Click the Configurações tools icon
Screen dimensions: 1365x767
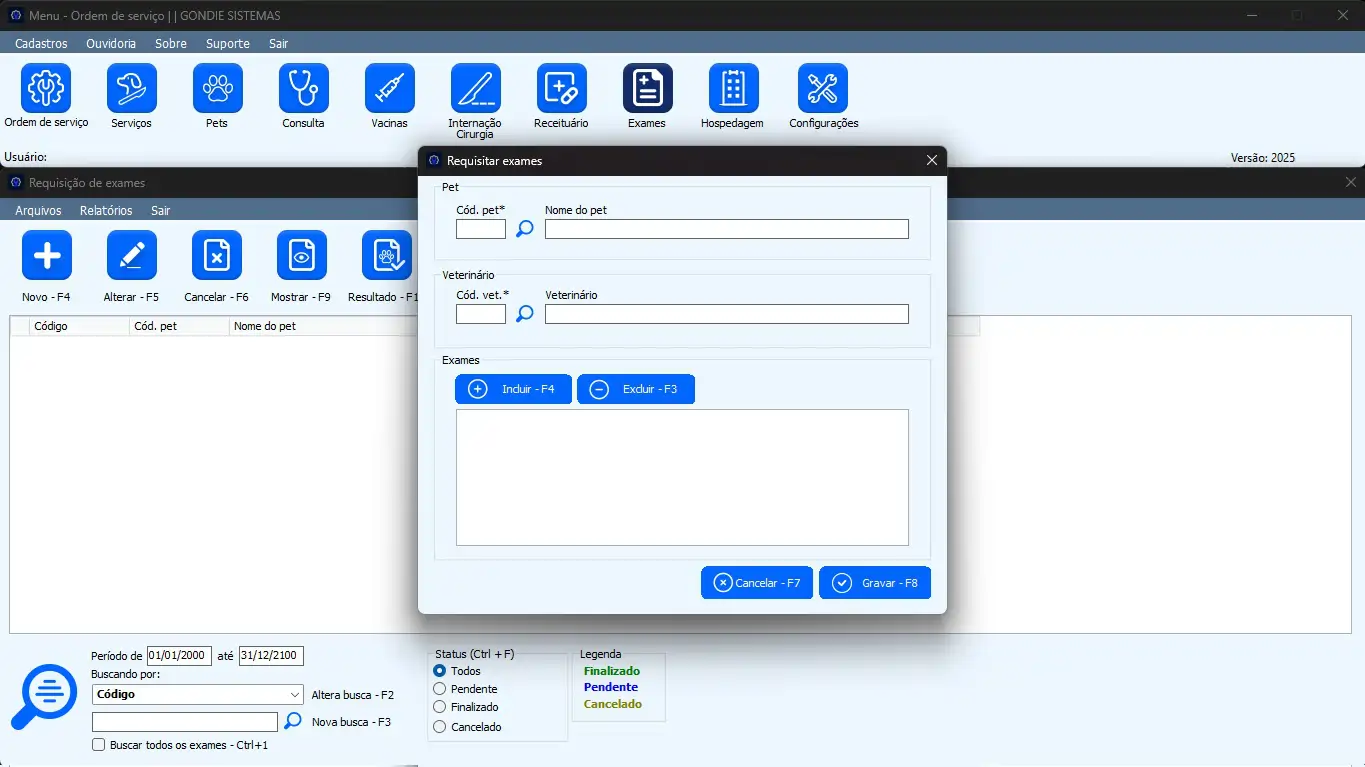(x=822, y=89)
